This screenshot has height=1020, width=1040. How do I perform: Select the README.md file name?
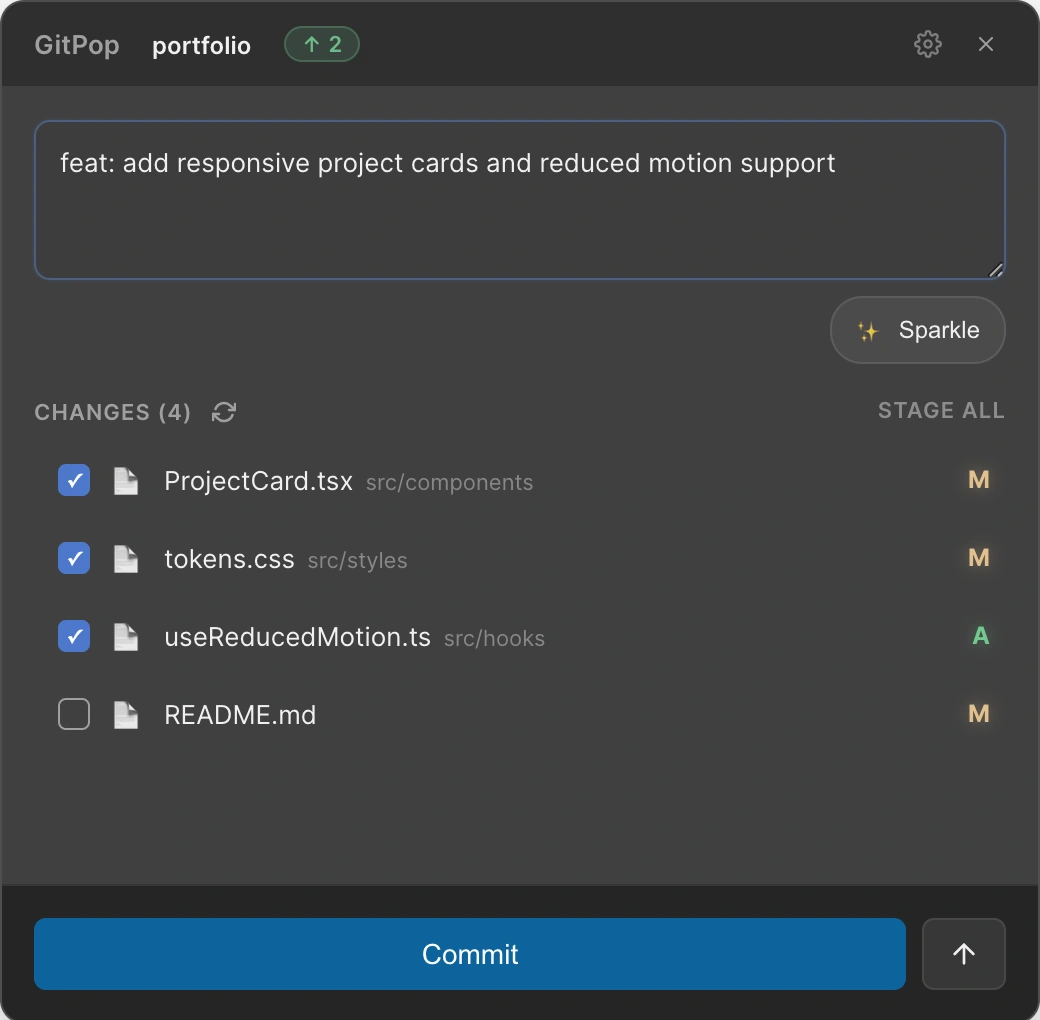pos(240,715)
